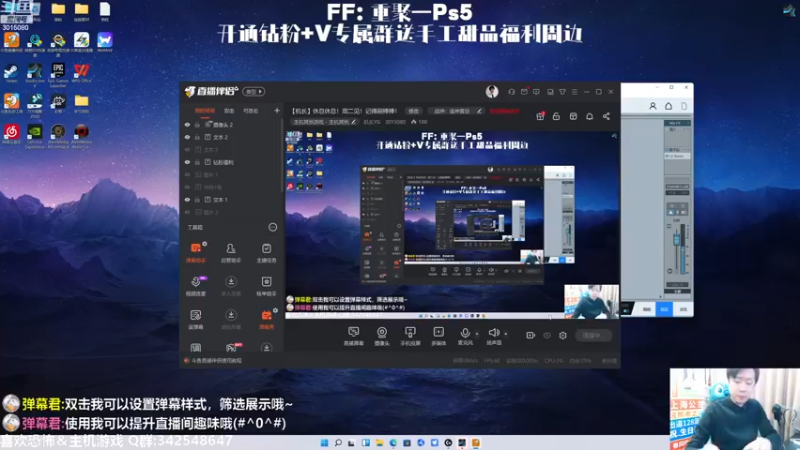
Task: Switch to the third scene tab
Action: pos(251,111)
